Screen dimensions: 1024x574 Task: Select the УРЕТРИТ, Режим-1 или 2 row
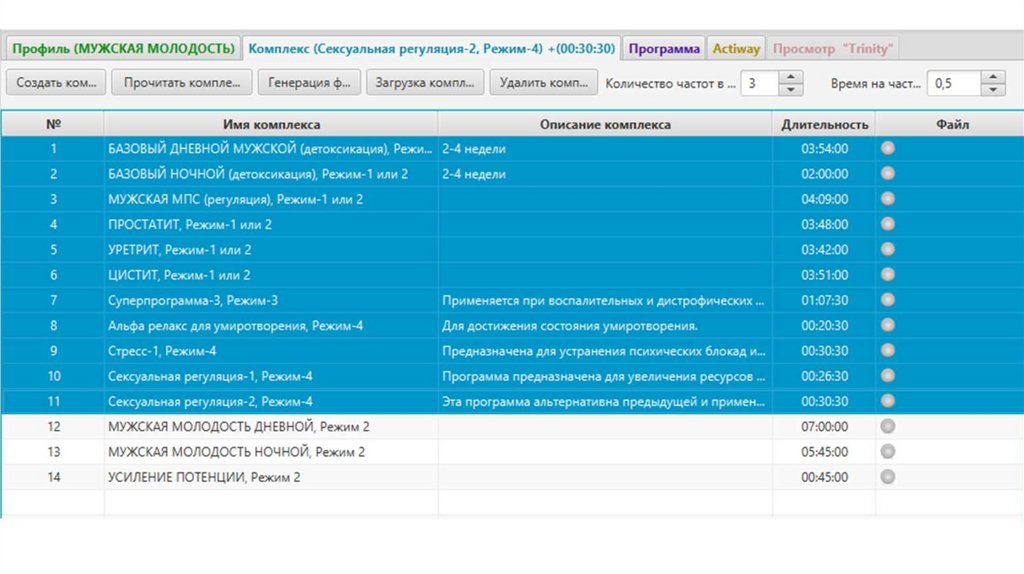pyautogui.click(x=512, y=249)
